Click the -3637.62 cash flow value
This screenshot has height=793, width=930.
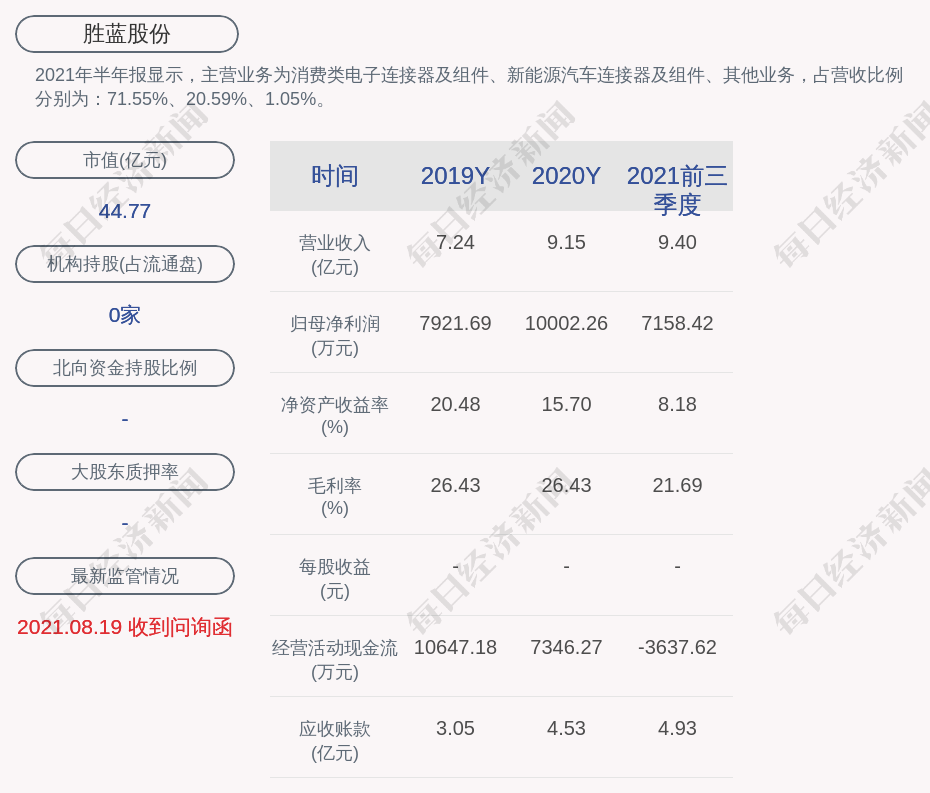click(x=677, y=647)
